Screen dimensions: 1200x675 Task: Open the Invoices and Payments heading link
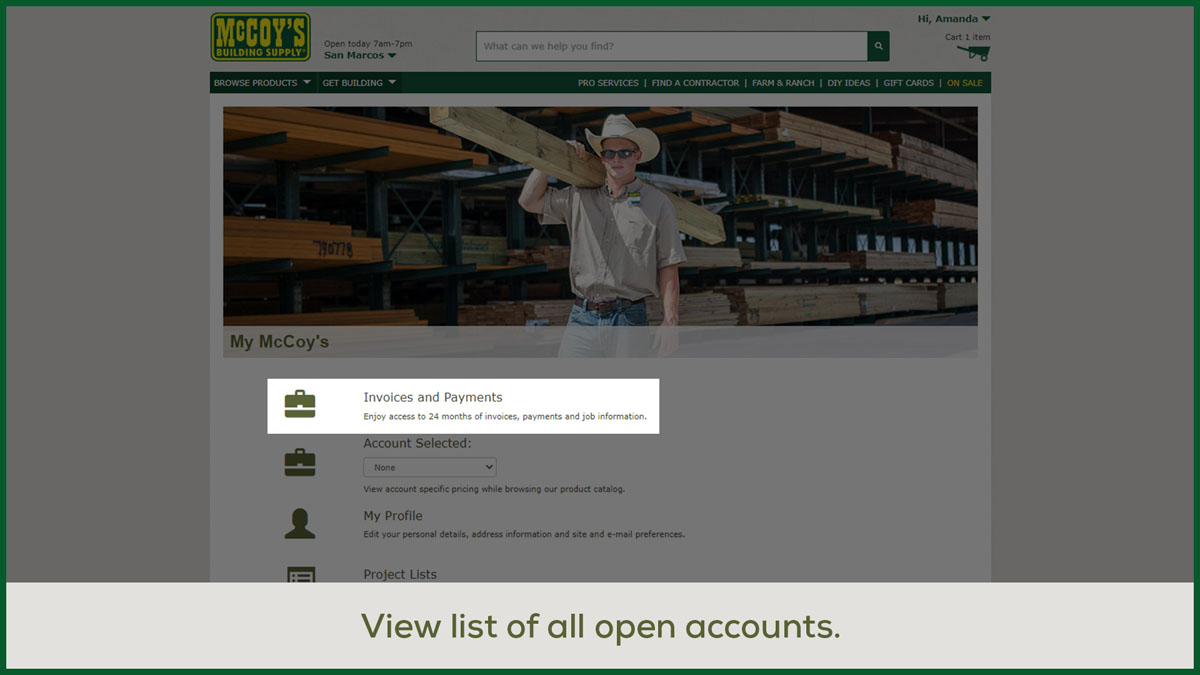[432, 397]
